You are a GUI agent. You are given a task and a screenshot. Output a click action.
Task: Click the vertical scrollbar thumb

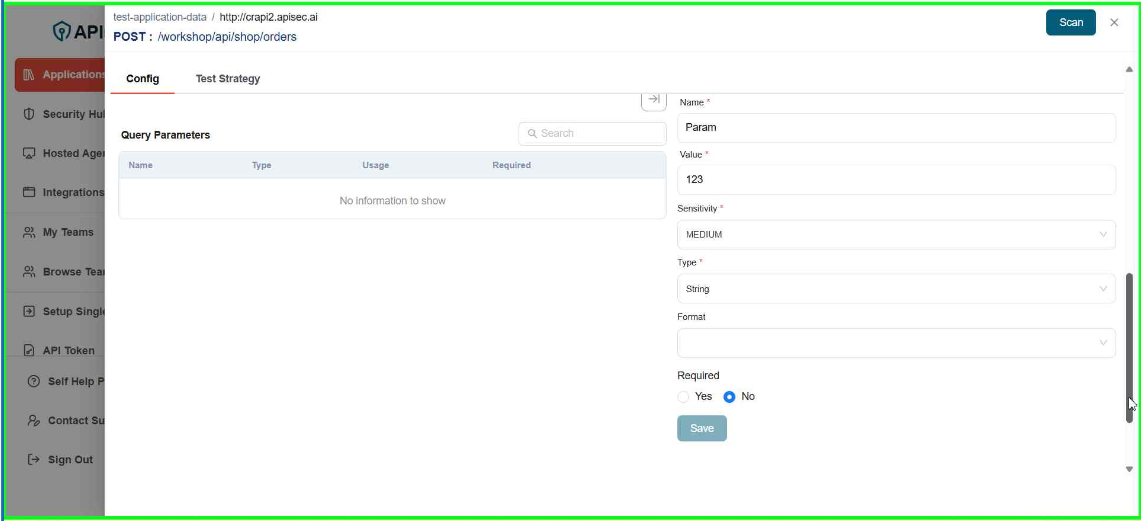click(1129, 345)
